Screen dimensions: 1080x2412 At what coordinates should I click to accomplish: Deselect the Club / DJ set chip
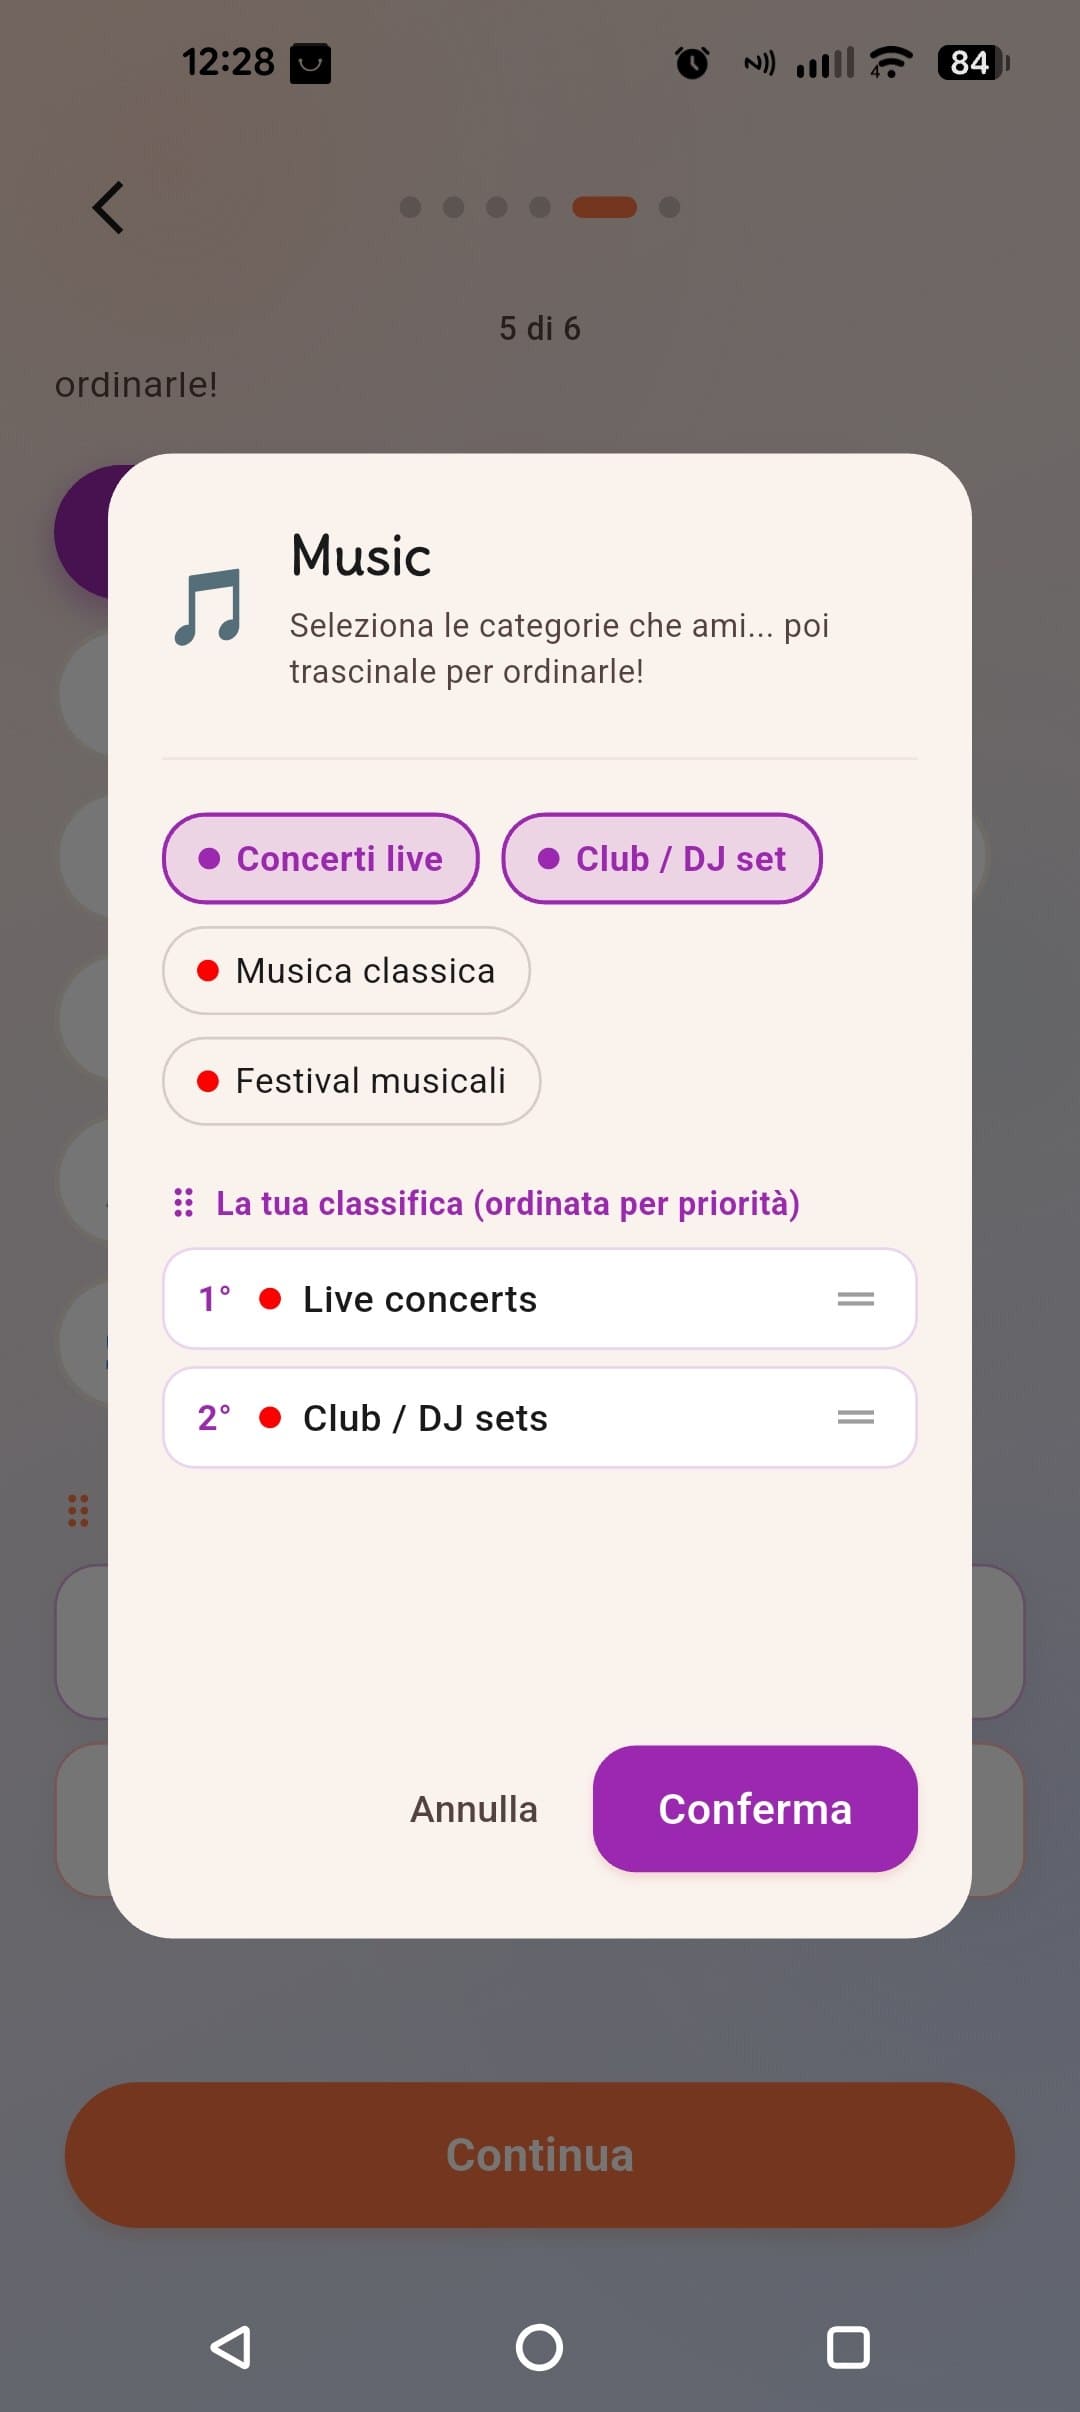pyautogui.click(x=662, y=858)
